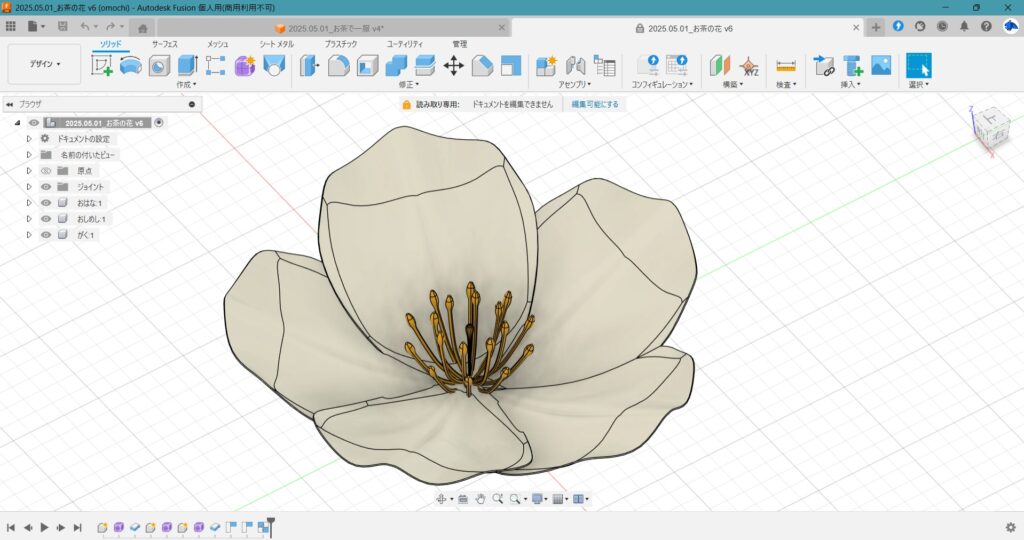
Task: Expand the ドキュメントの設定 tree node
Action: [x=29, y=139]
